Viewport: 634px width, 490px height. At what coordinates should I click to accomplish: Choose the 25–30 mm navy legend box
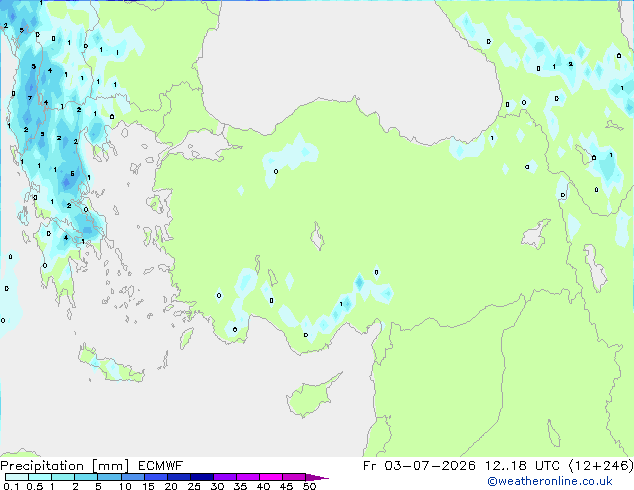coord(201,477)
